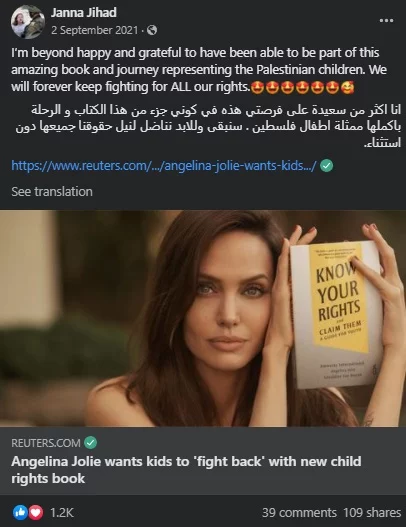
Task: Open the Janna Jihad profile name link
Action: pyautogui.click(x=84, y=12)
